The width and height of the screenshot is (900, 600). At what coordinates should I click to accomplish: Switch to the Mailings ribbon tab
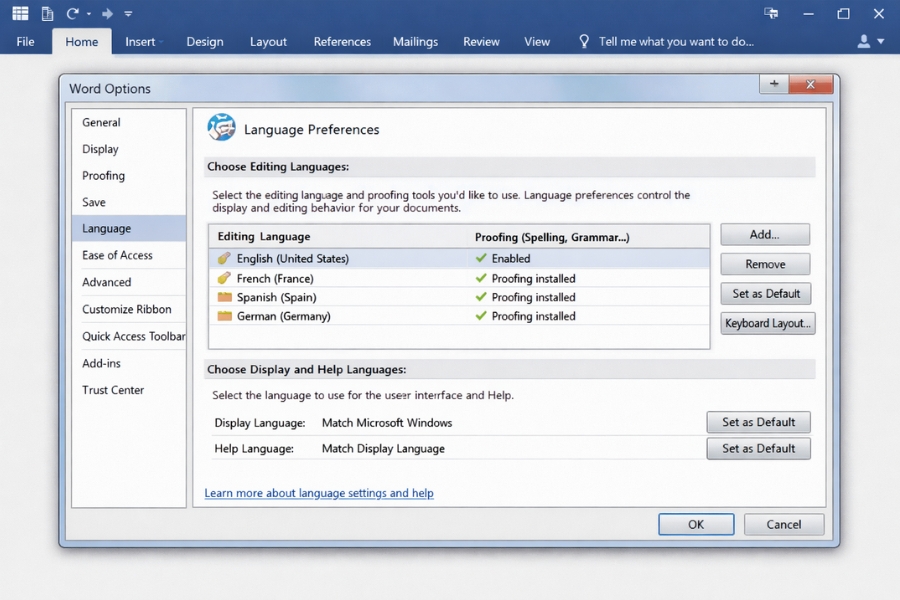pos(415,42)
